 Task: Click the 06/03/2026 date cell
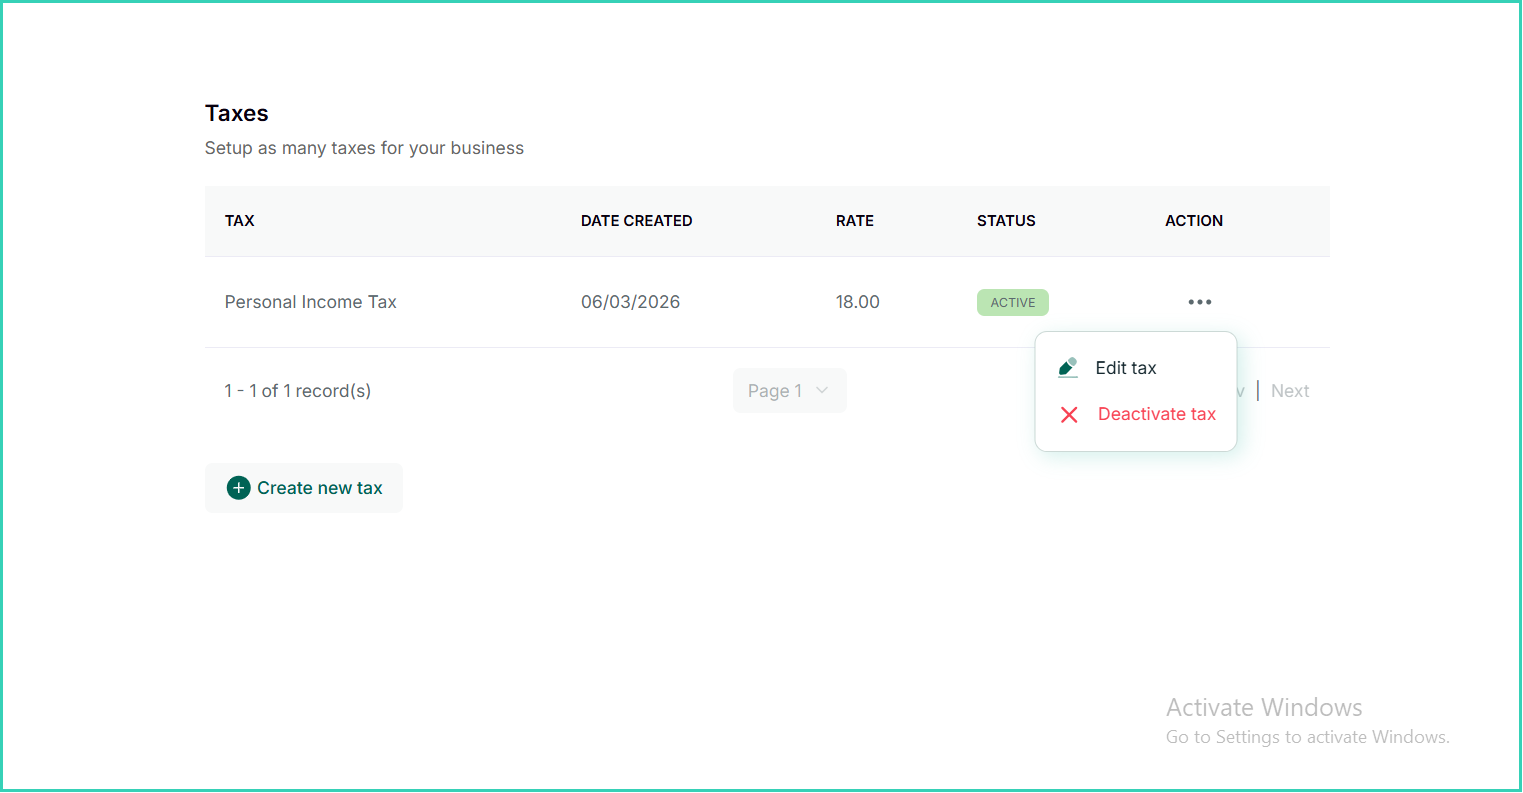[631, 302]
